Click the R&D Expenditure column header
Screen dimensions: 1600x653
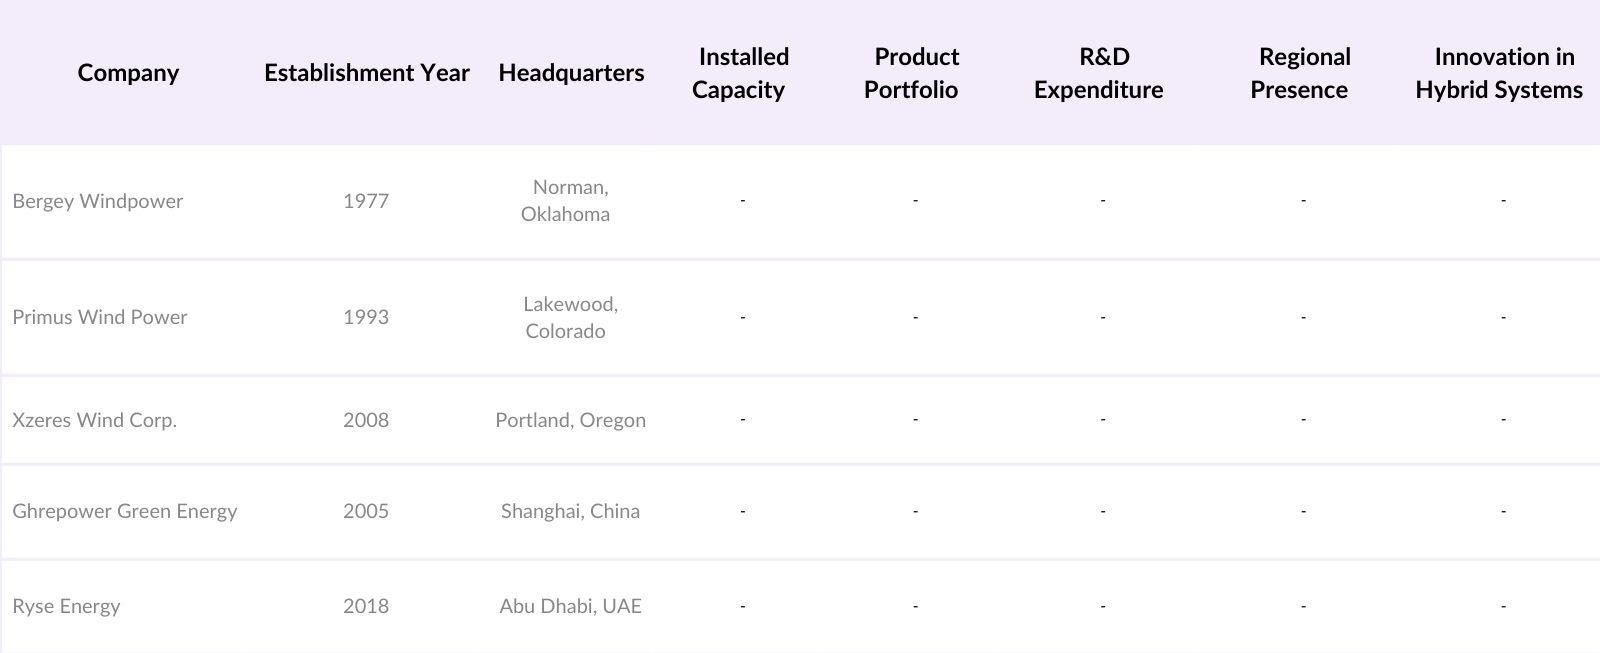coord(1100,73)
